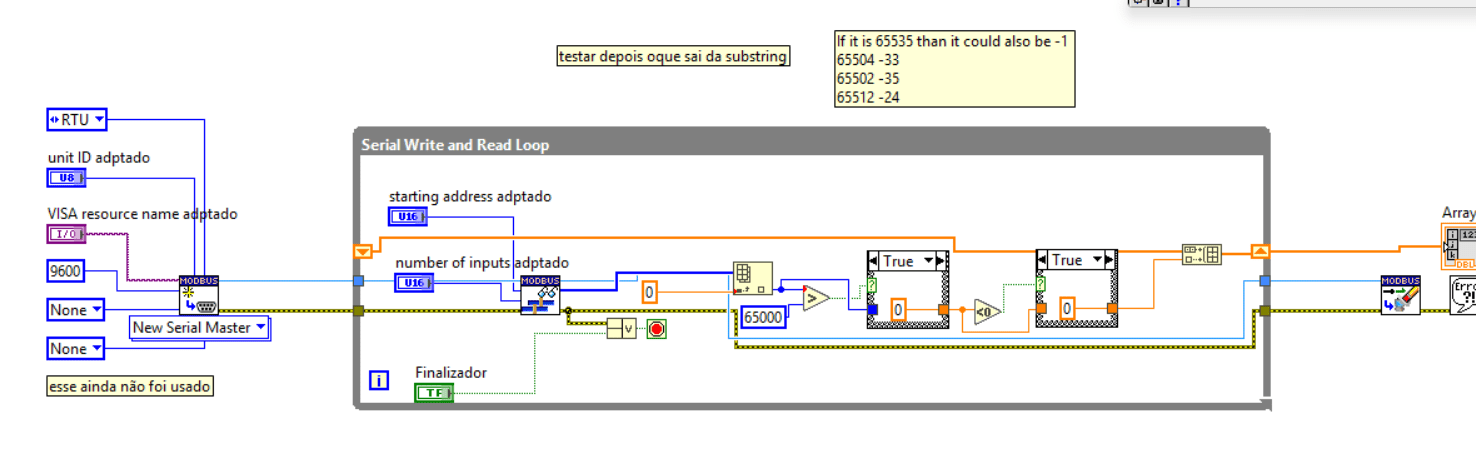1476x451 pixels.
Task: Select the blue tunnel on the loop's left border
Action: 359,281
